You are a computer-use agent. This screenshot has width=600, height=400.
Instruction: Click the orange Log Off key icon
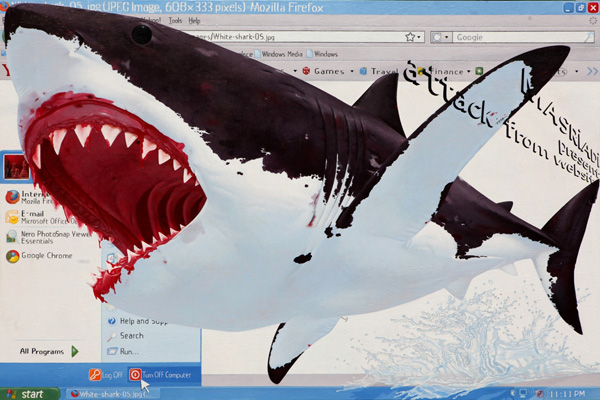pos(95,375)
